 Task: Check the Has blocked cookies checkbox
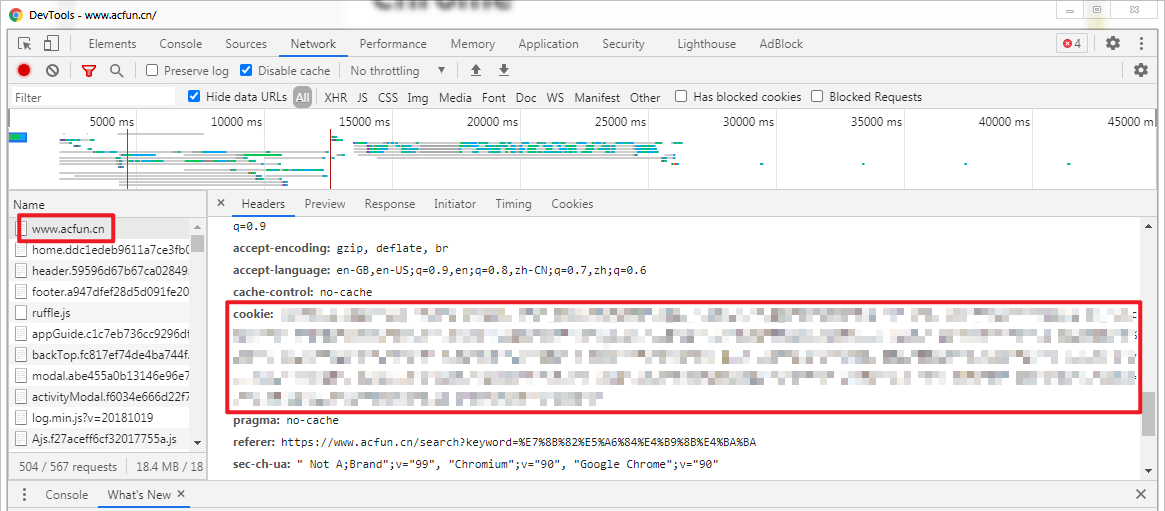tap(681, 97)
